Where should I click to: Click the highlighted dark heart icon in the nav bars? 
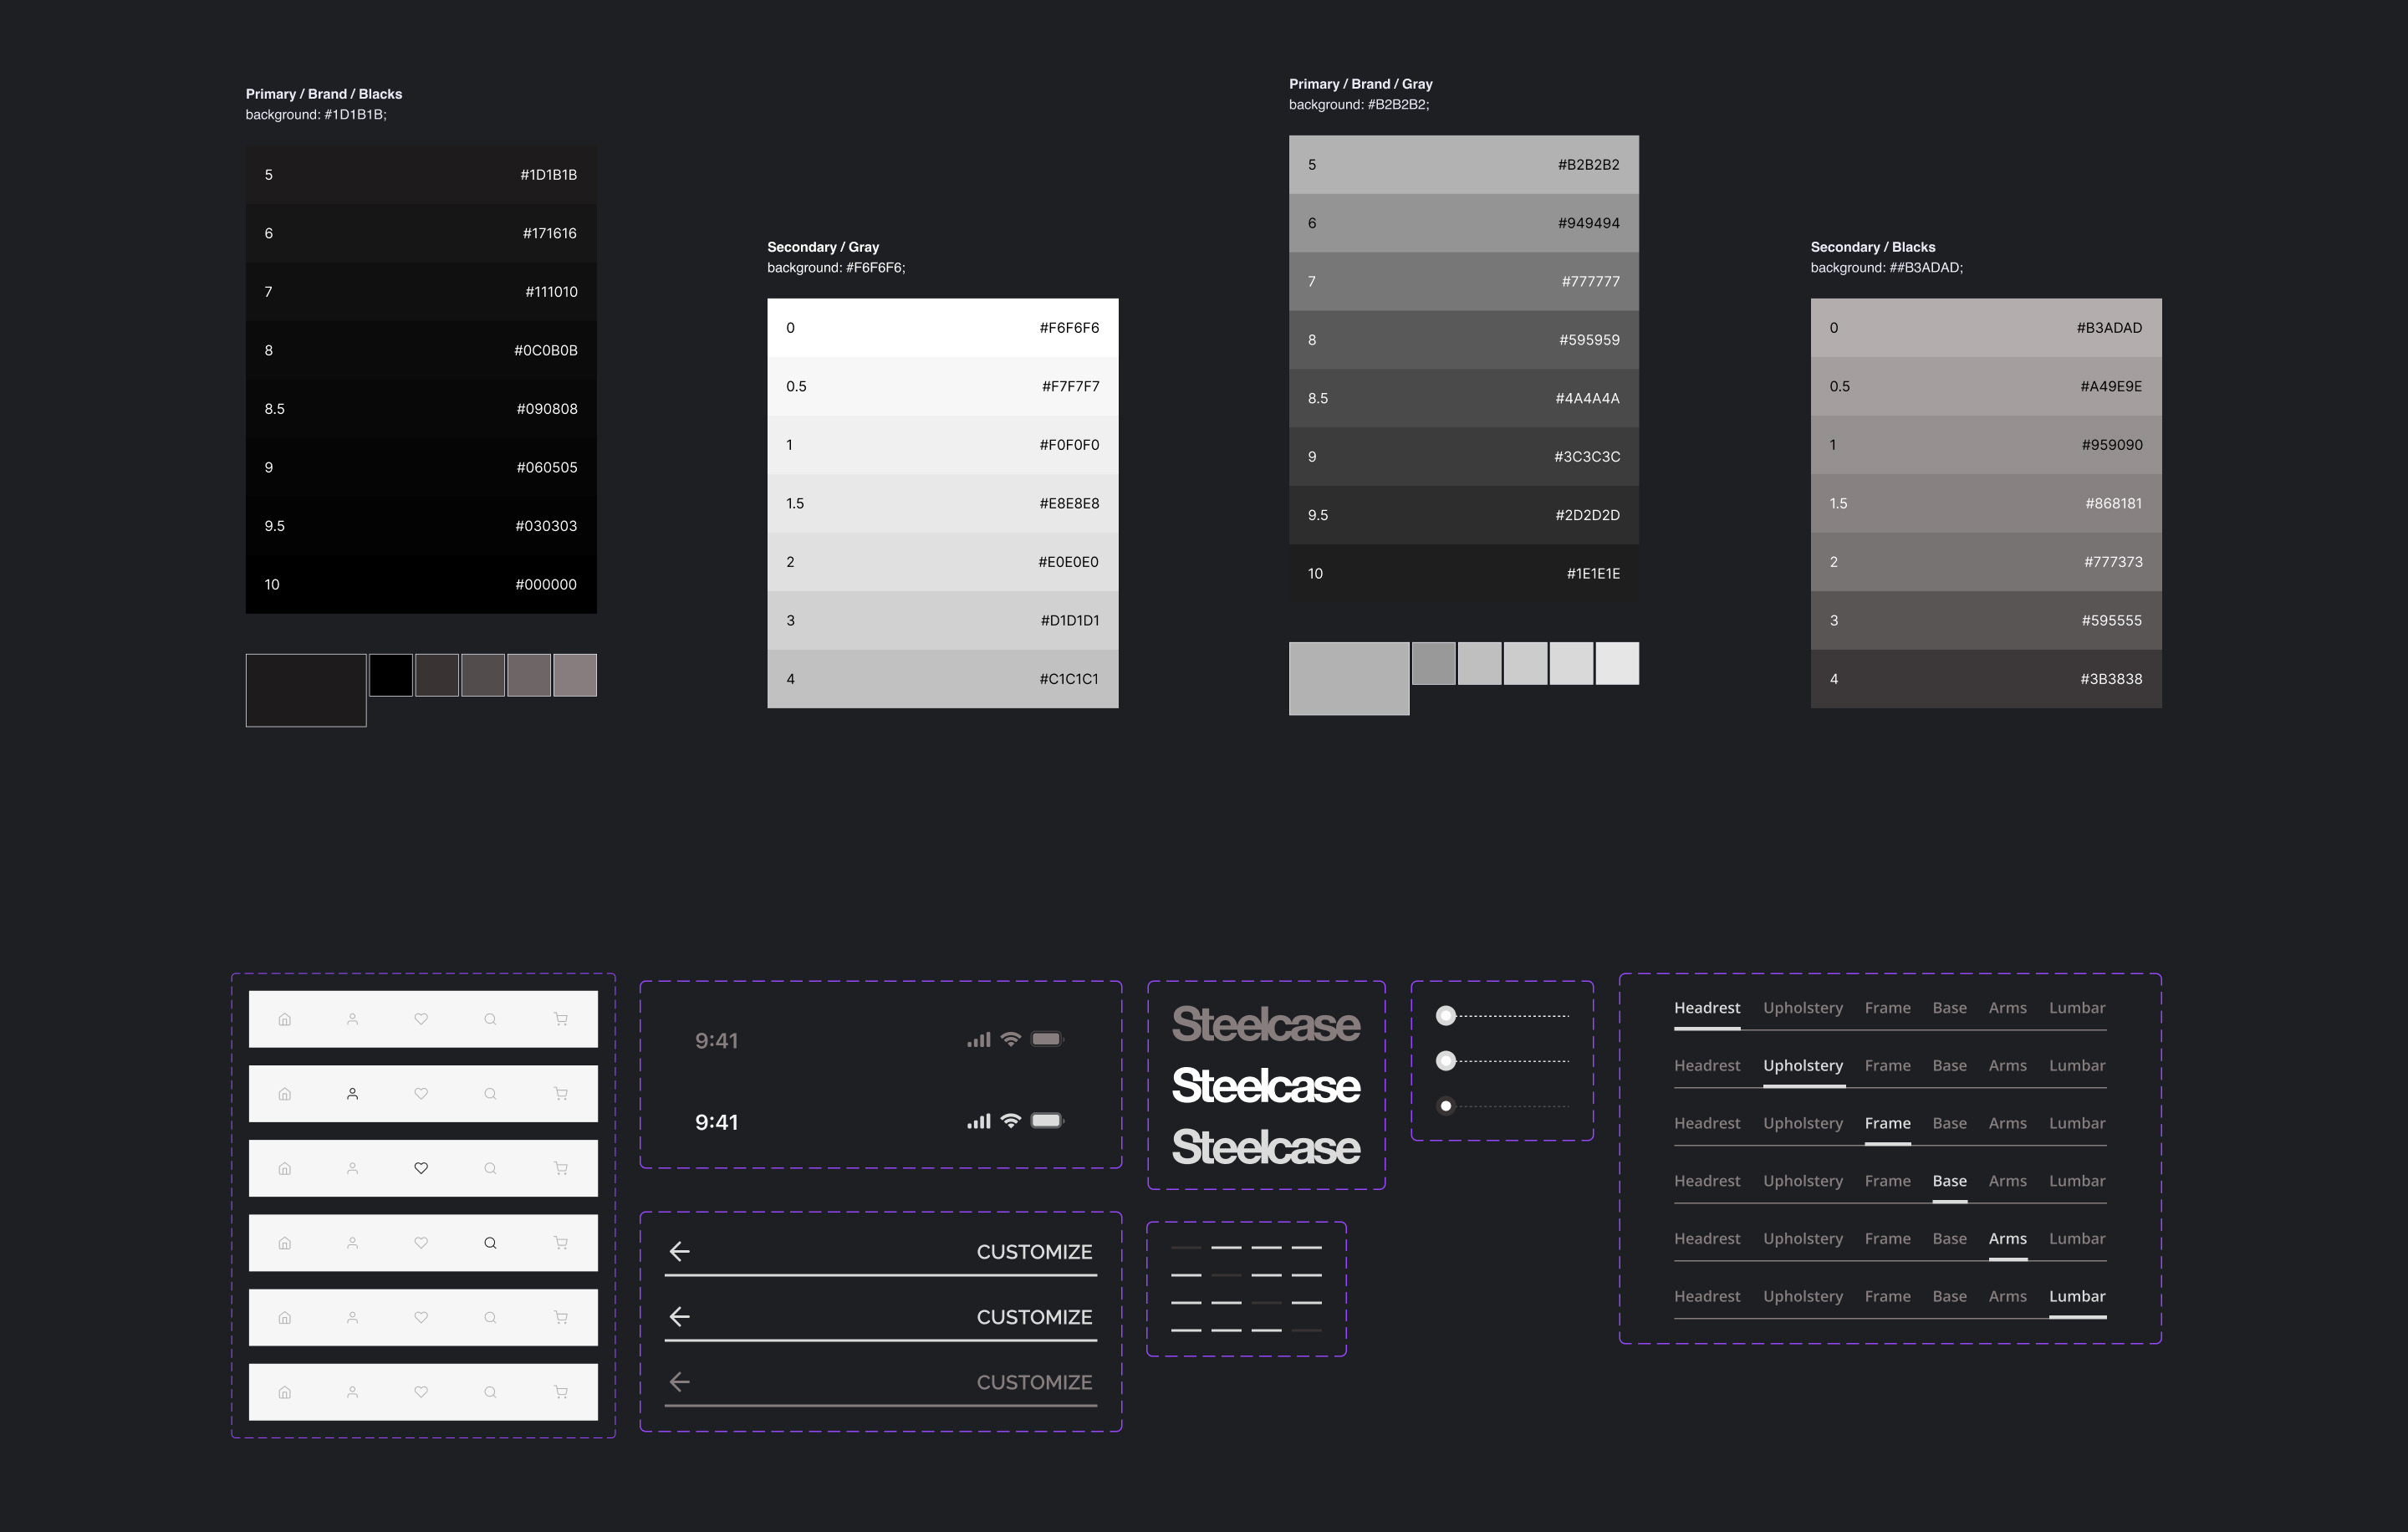coord(421,1168)
